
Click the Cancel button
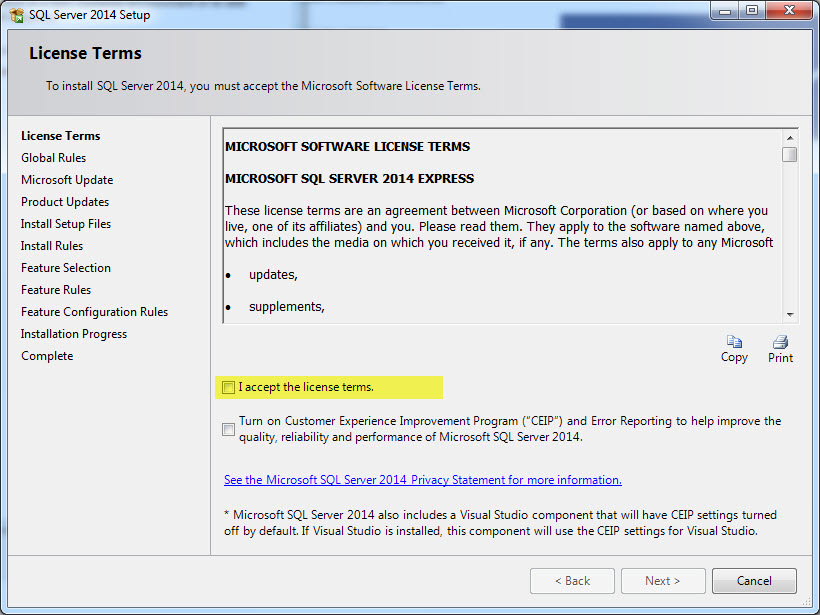[754, 581]
